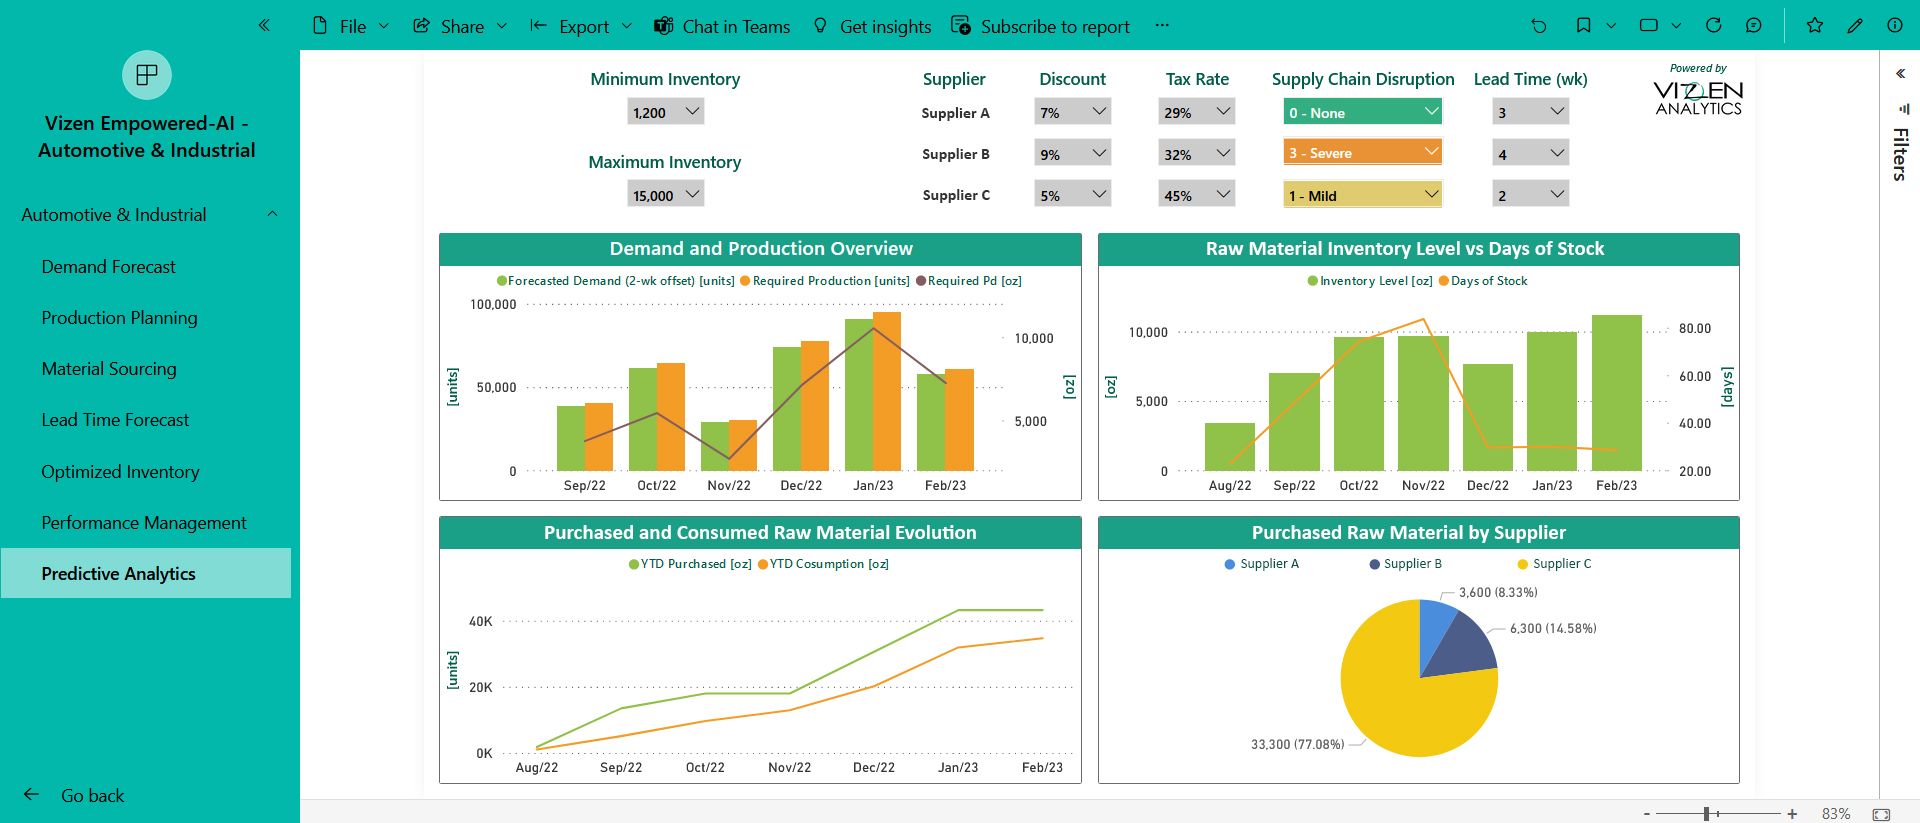The image size is (1920, 823).
Task: Open Supplier A lead time 3 dropdown
Action: tap(1531, 112)
